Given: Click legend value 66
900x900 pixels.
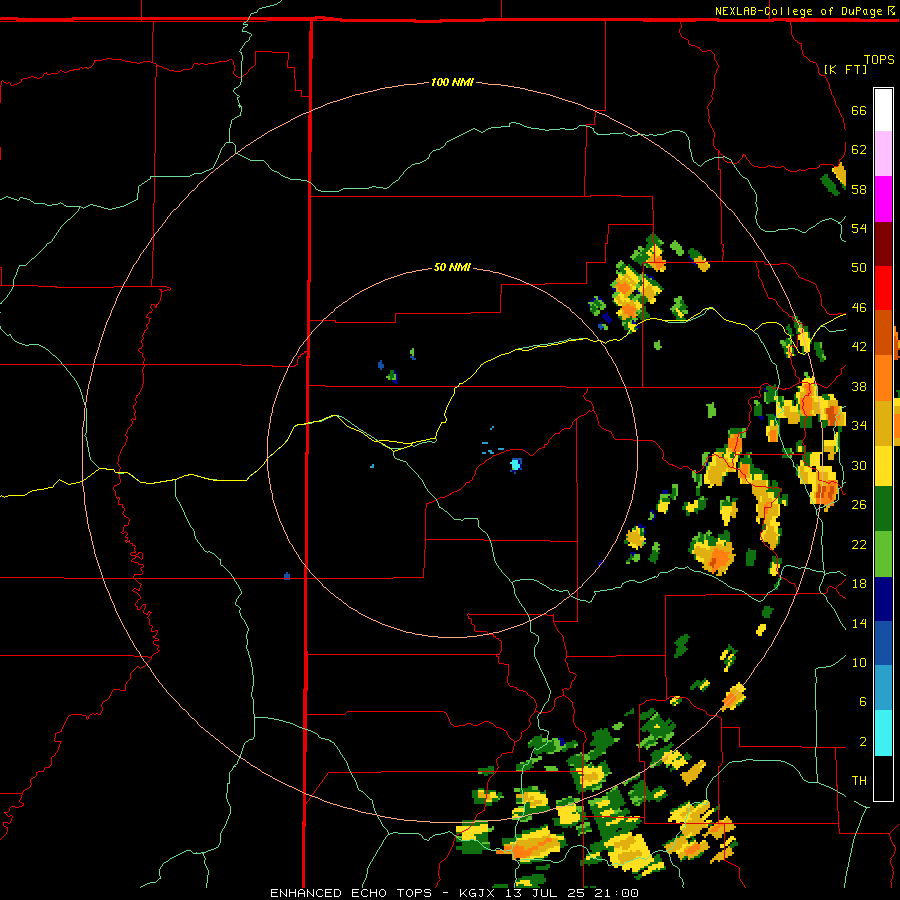Looking at the screenshot, I should (x=859, y=110).
